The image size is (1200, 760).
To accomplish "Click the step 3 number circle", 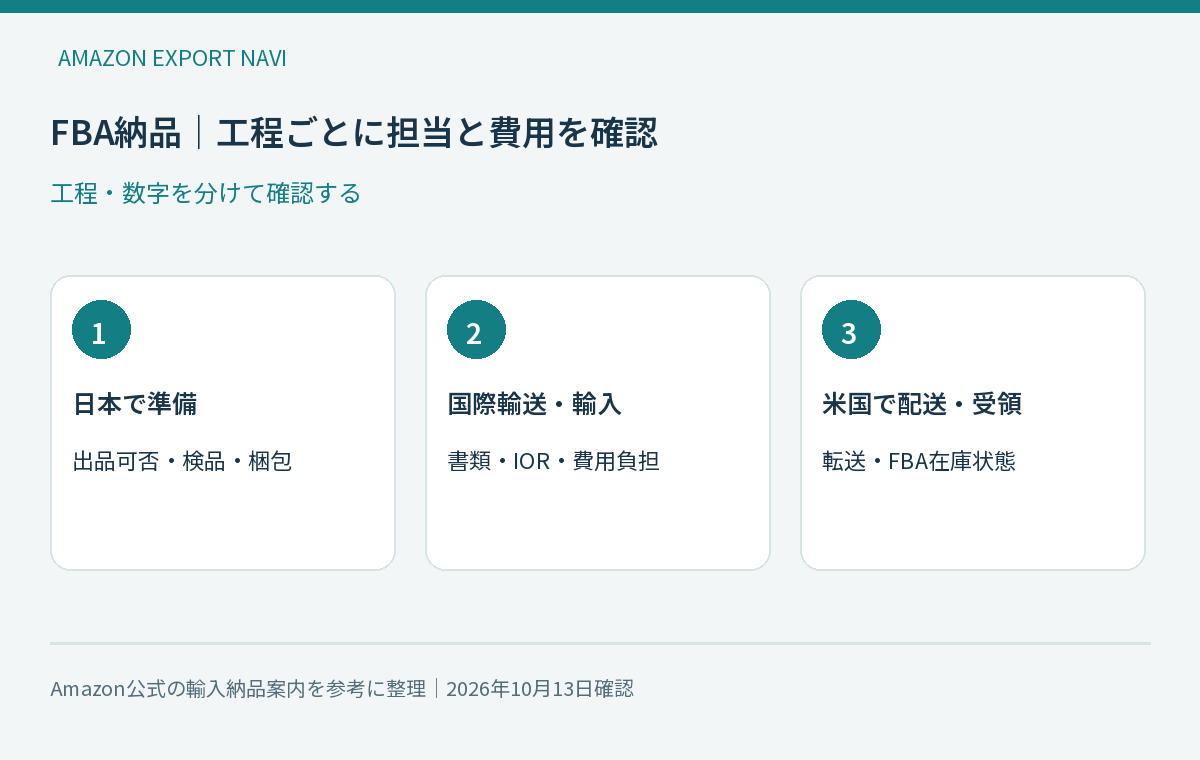I will [851, 330].
